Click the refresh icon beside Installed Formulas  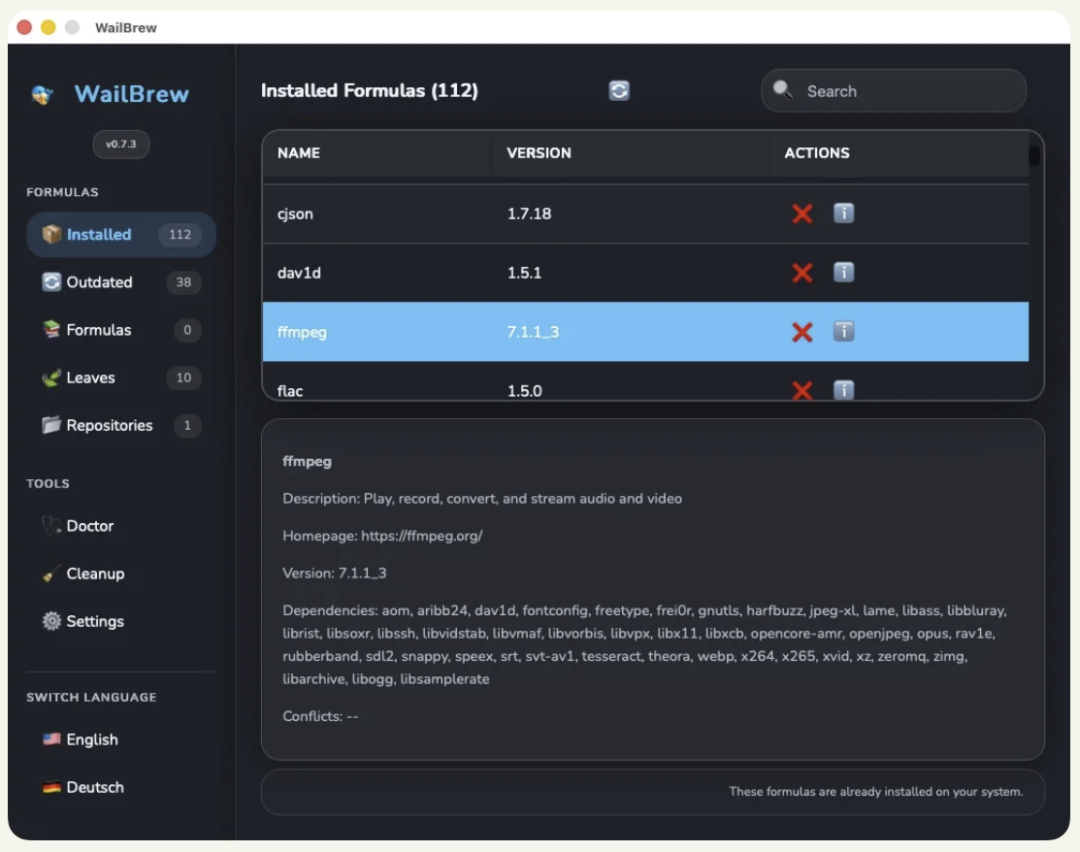(x=619, y=91)
